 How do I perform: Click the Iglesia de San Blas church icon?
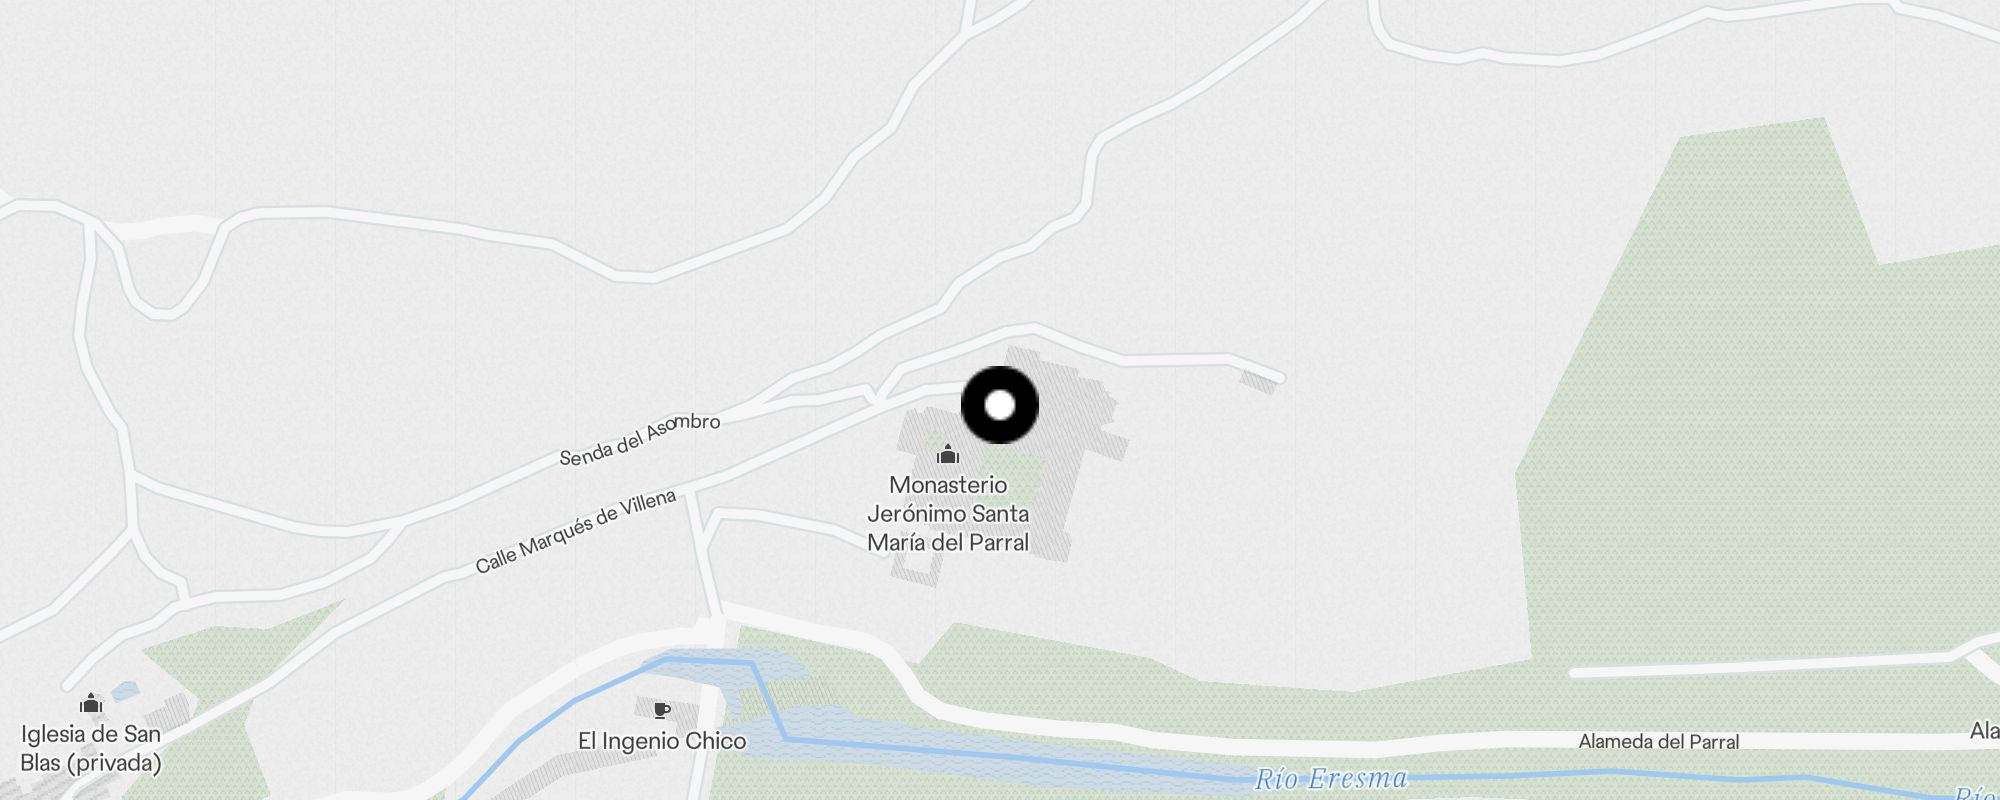(x=91, y=703)
